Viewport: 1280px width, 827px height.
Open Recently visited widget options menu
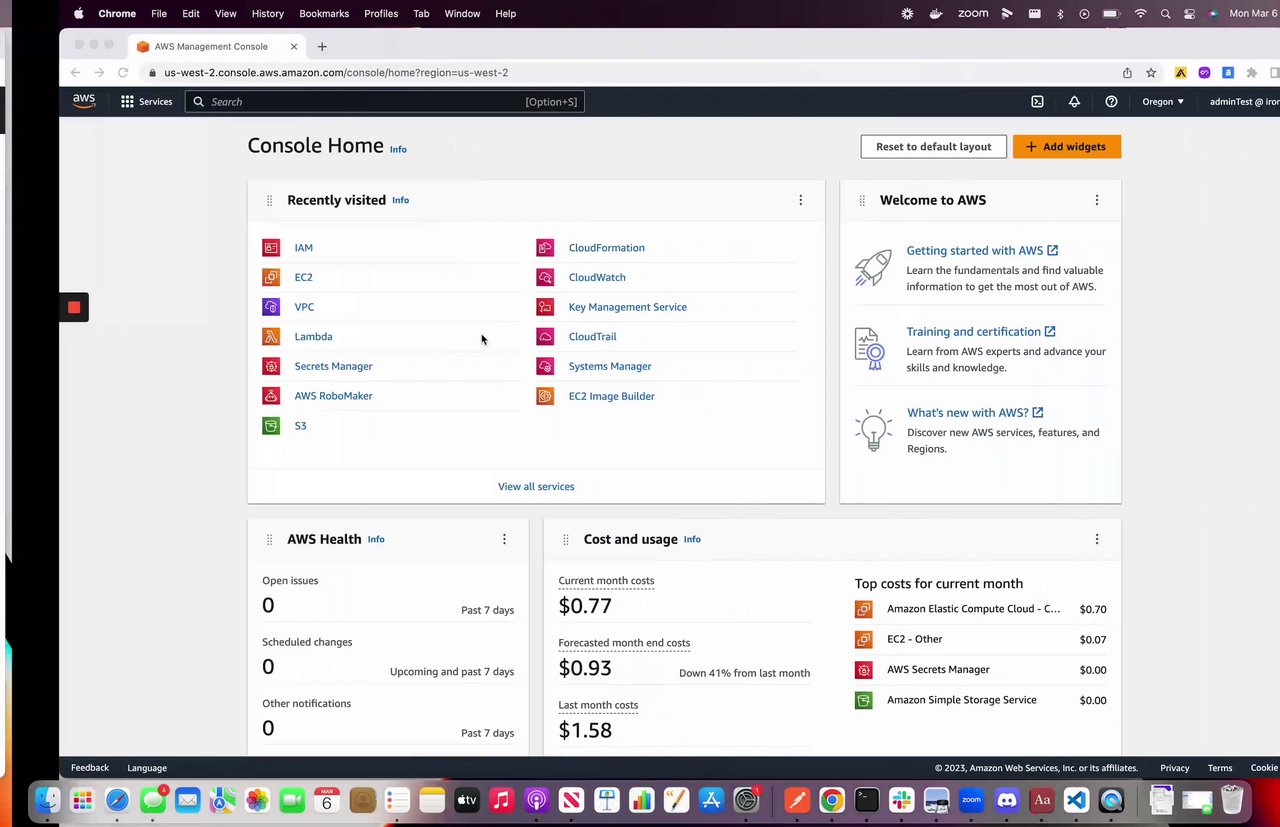800,200
